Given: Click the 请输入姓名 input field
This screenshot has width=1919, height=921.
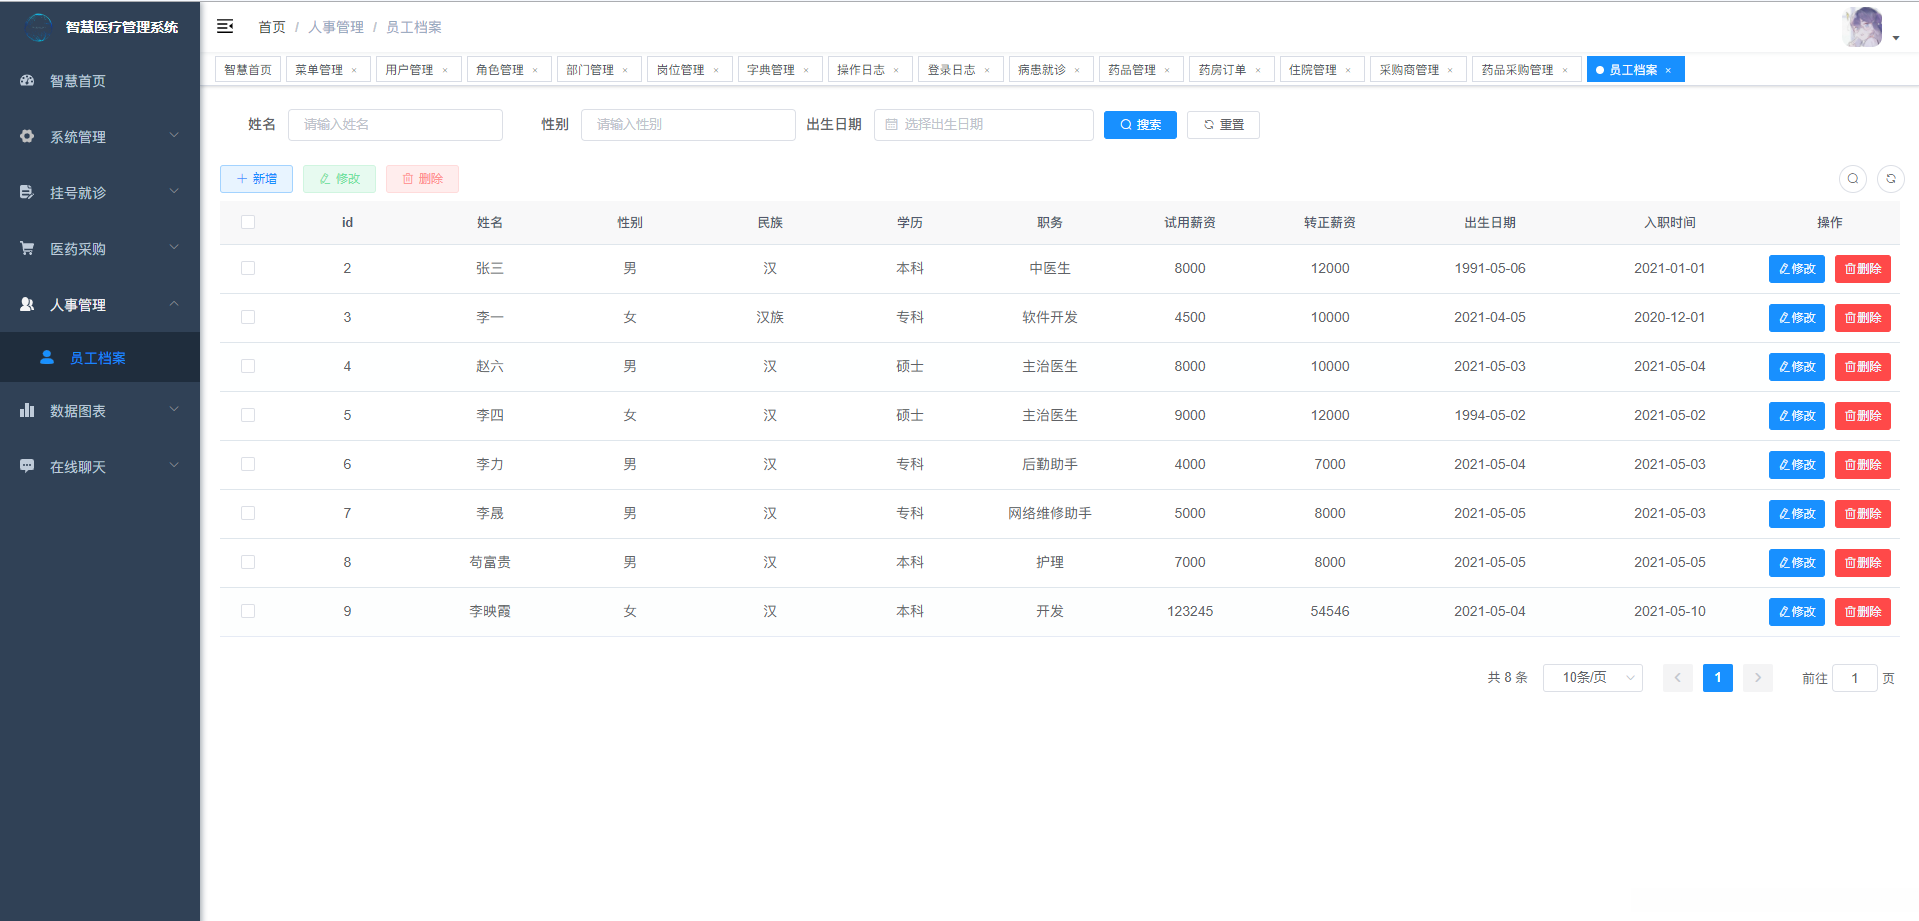Looking at the screenshot, I should (x=395, y=125).
